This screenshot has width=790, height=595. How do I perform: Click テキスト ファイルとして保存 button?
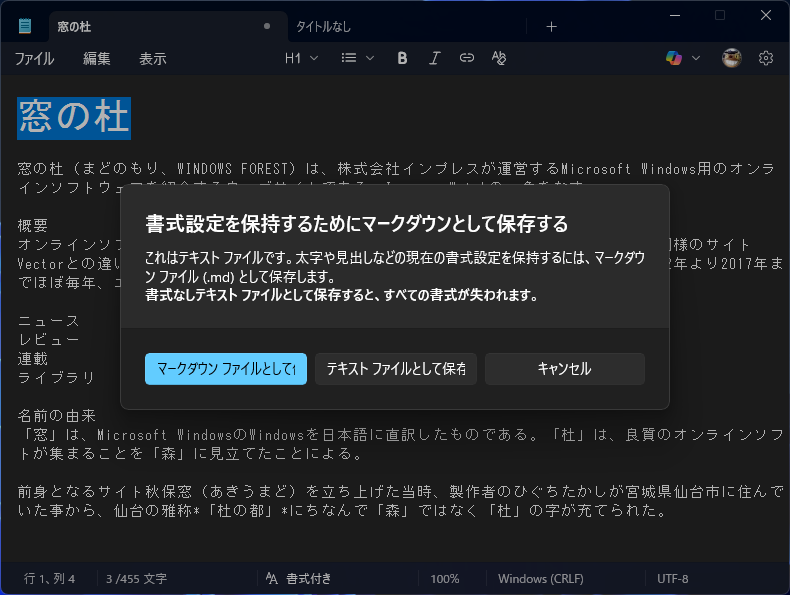tap(396, 369)
